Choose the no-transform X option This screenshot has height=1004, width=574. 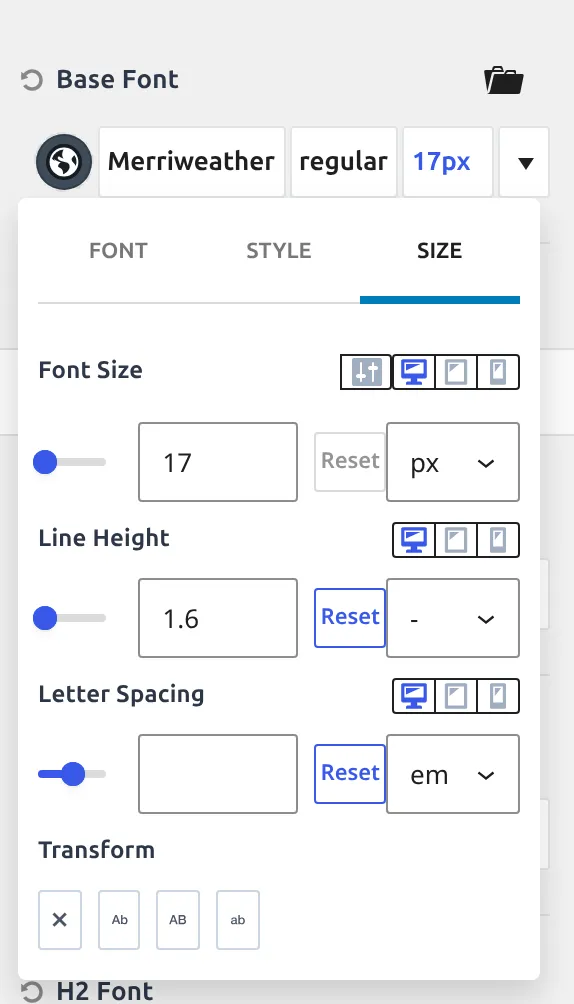coord(60,919)
